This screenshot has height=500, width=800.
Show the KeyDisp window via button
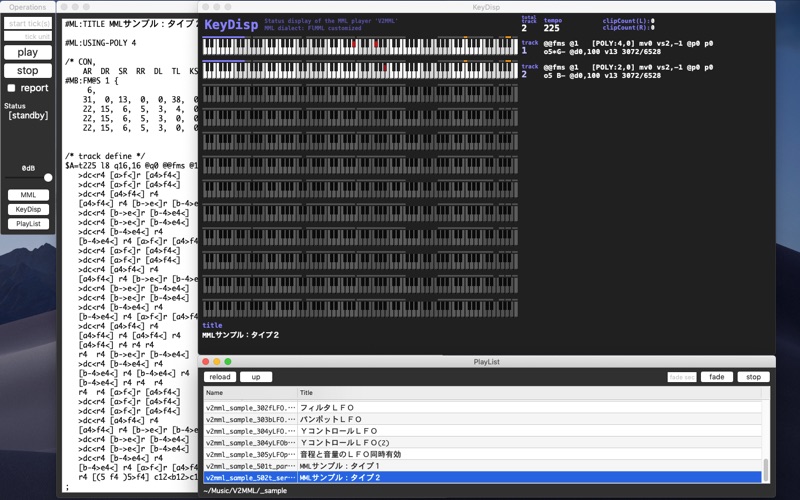(x=28, y=209)
